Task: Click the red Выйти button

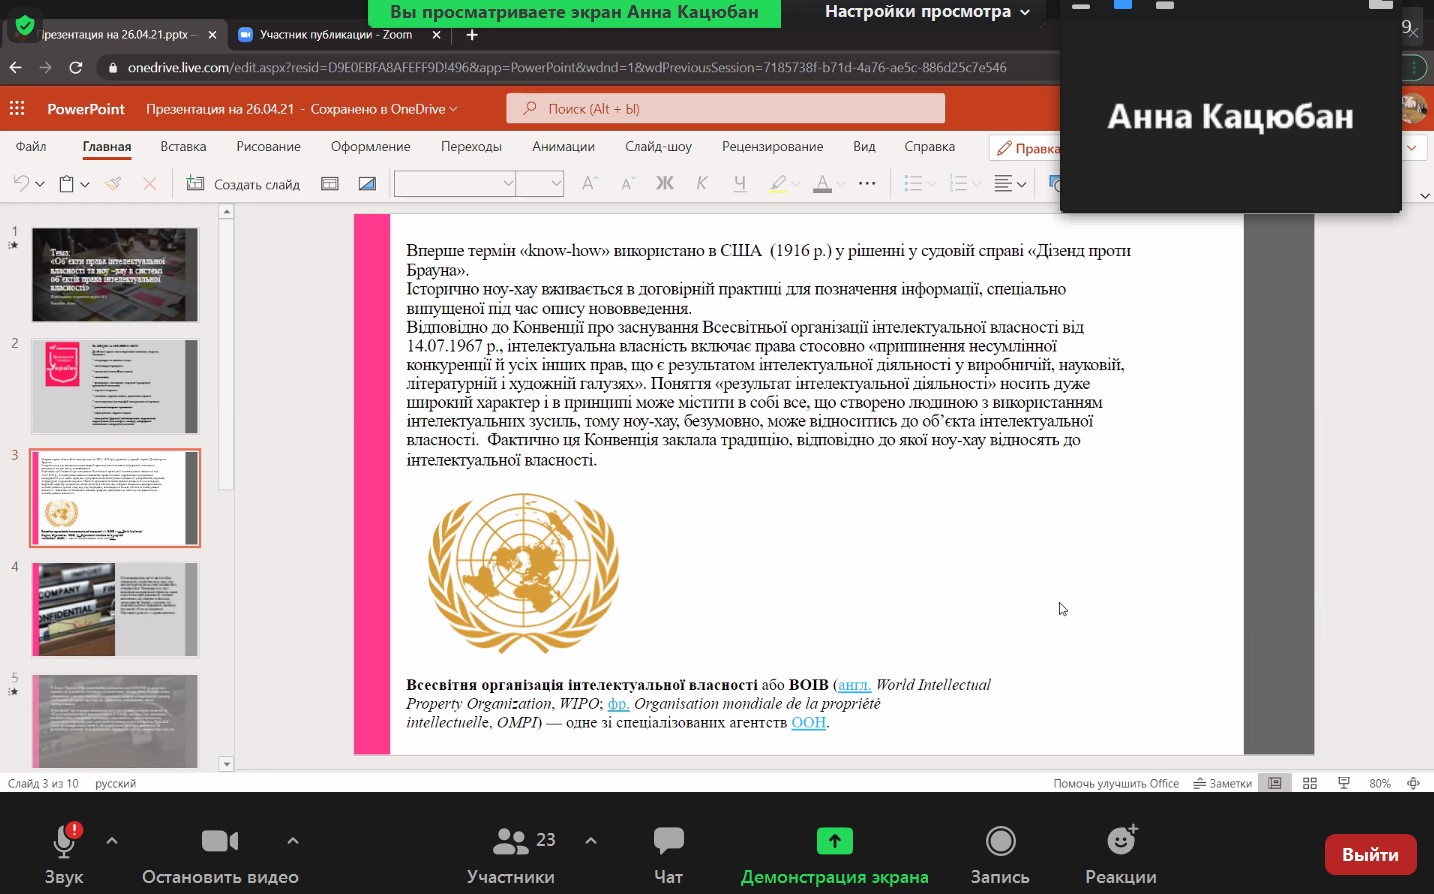Action: point(1370,854)
